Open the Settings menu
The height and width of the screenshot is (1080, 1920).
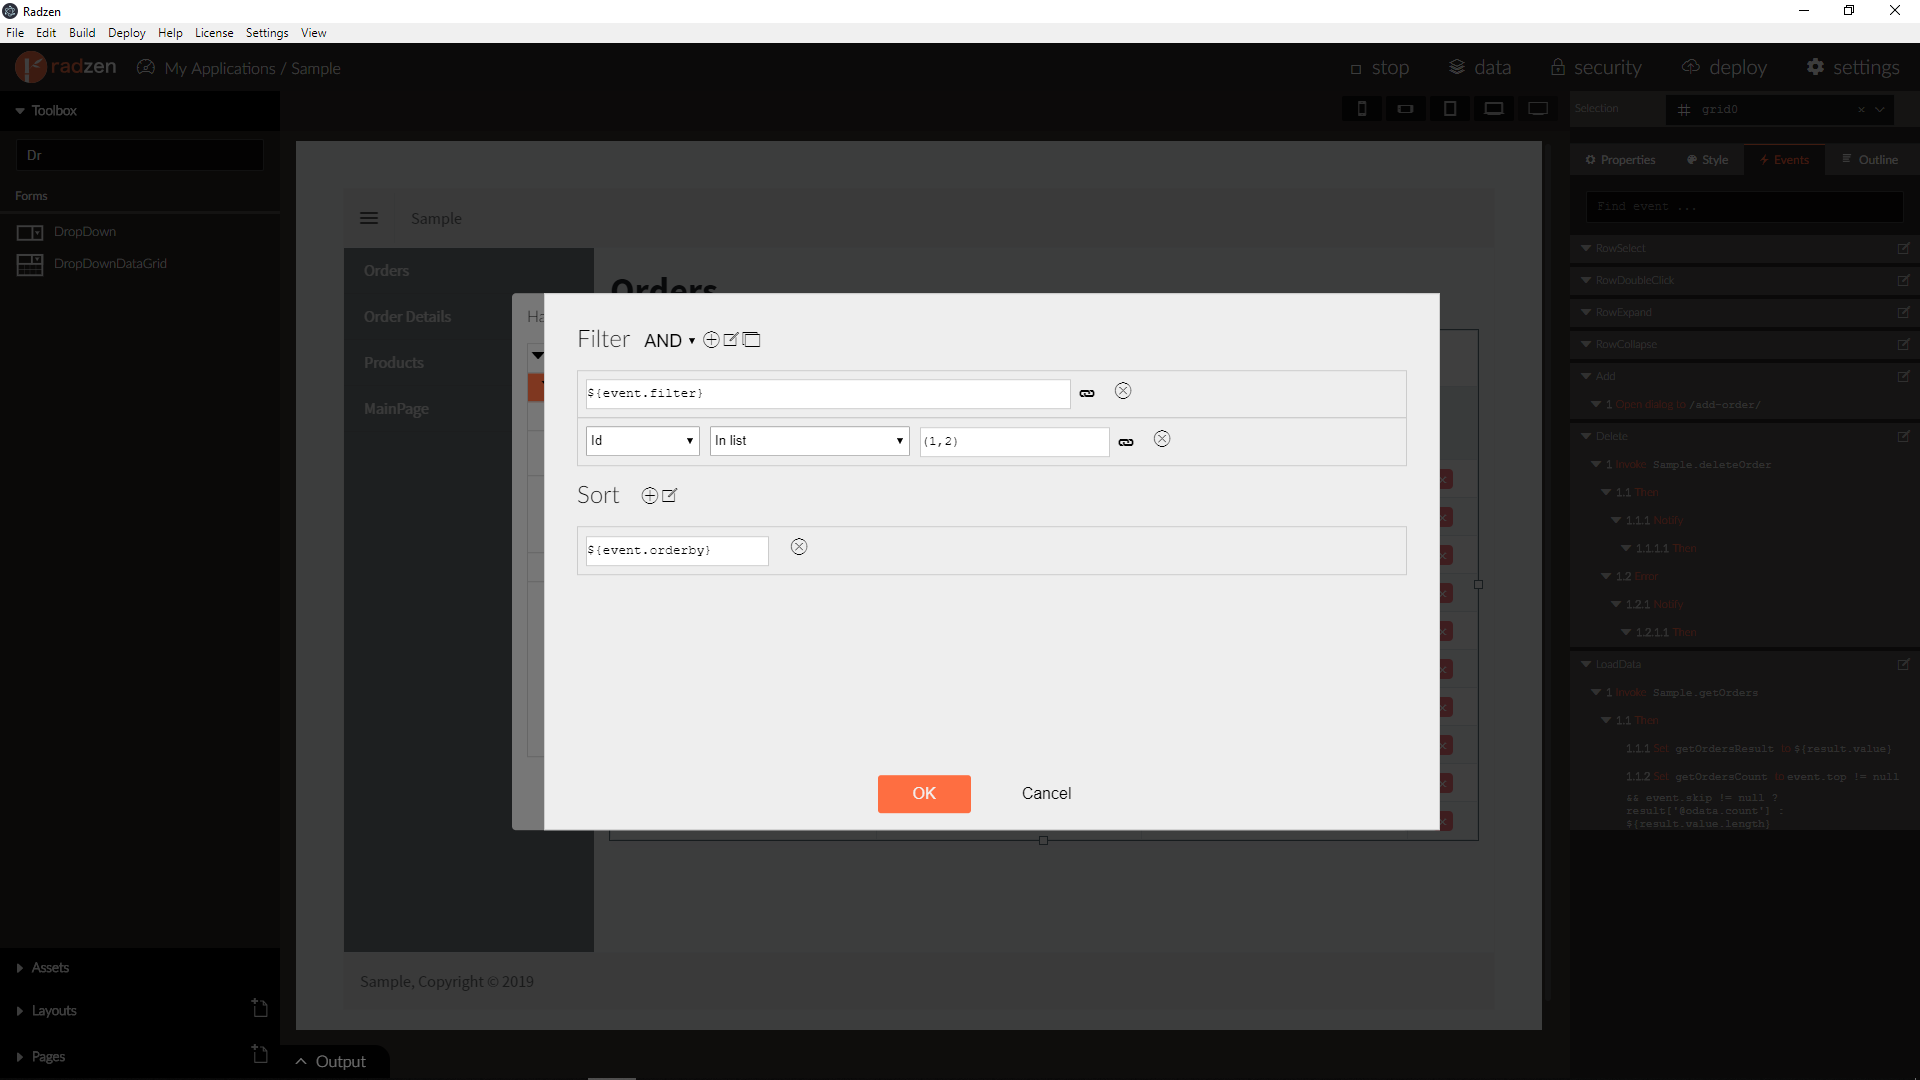(267, 33)
